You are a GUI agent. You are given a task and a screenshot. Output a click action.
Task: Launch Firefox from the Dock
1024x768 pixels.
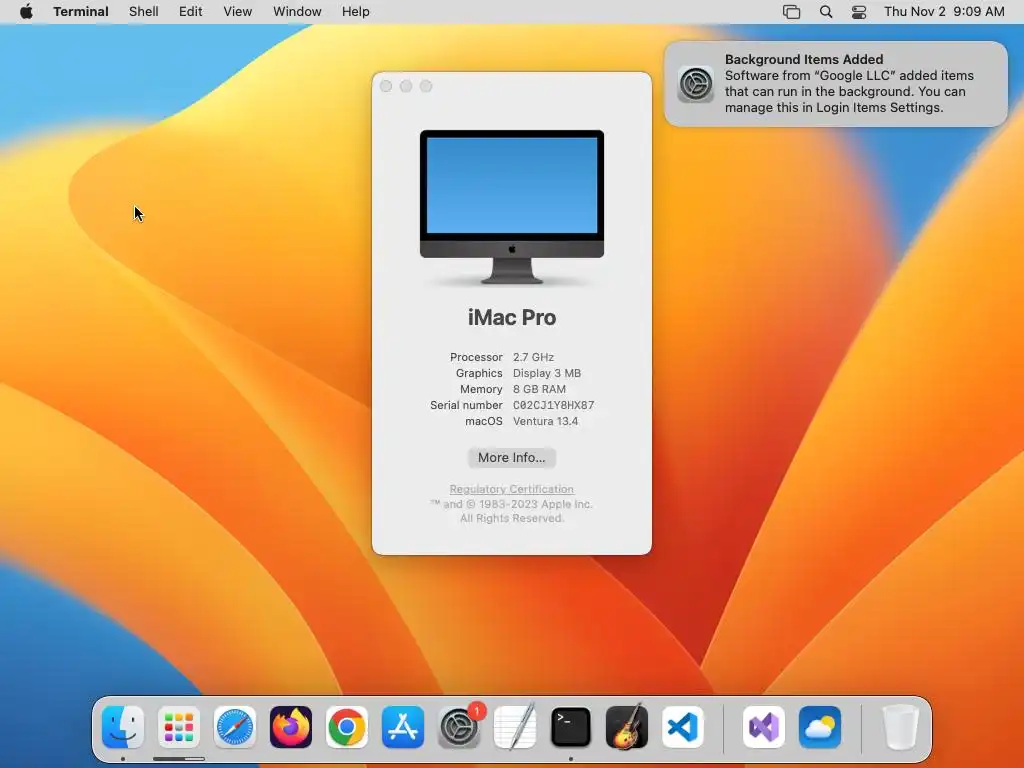pos(291,727)
